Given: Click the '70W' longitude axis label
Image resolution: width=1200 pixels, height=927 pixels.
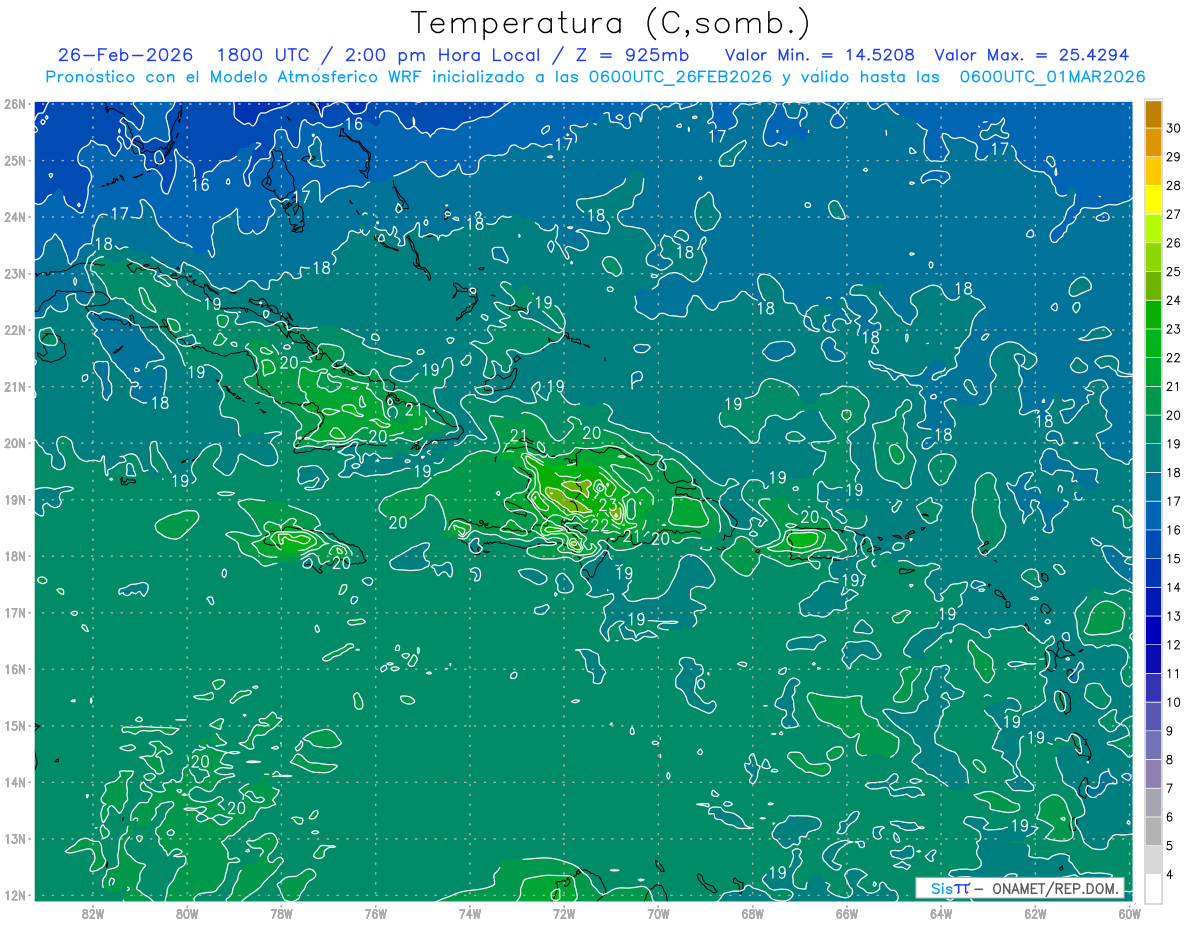Looking at the screenshot, I should pyautogui.click(x=658, y=913).
